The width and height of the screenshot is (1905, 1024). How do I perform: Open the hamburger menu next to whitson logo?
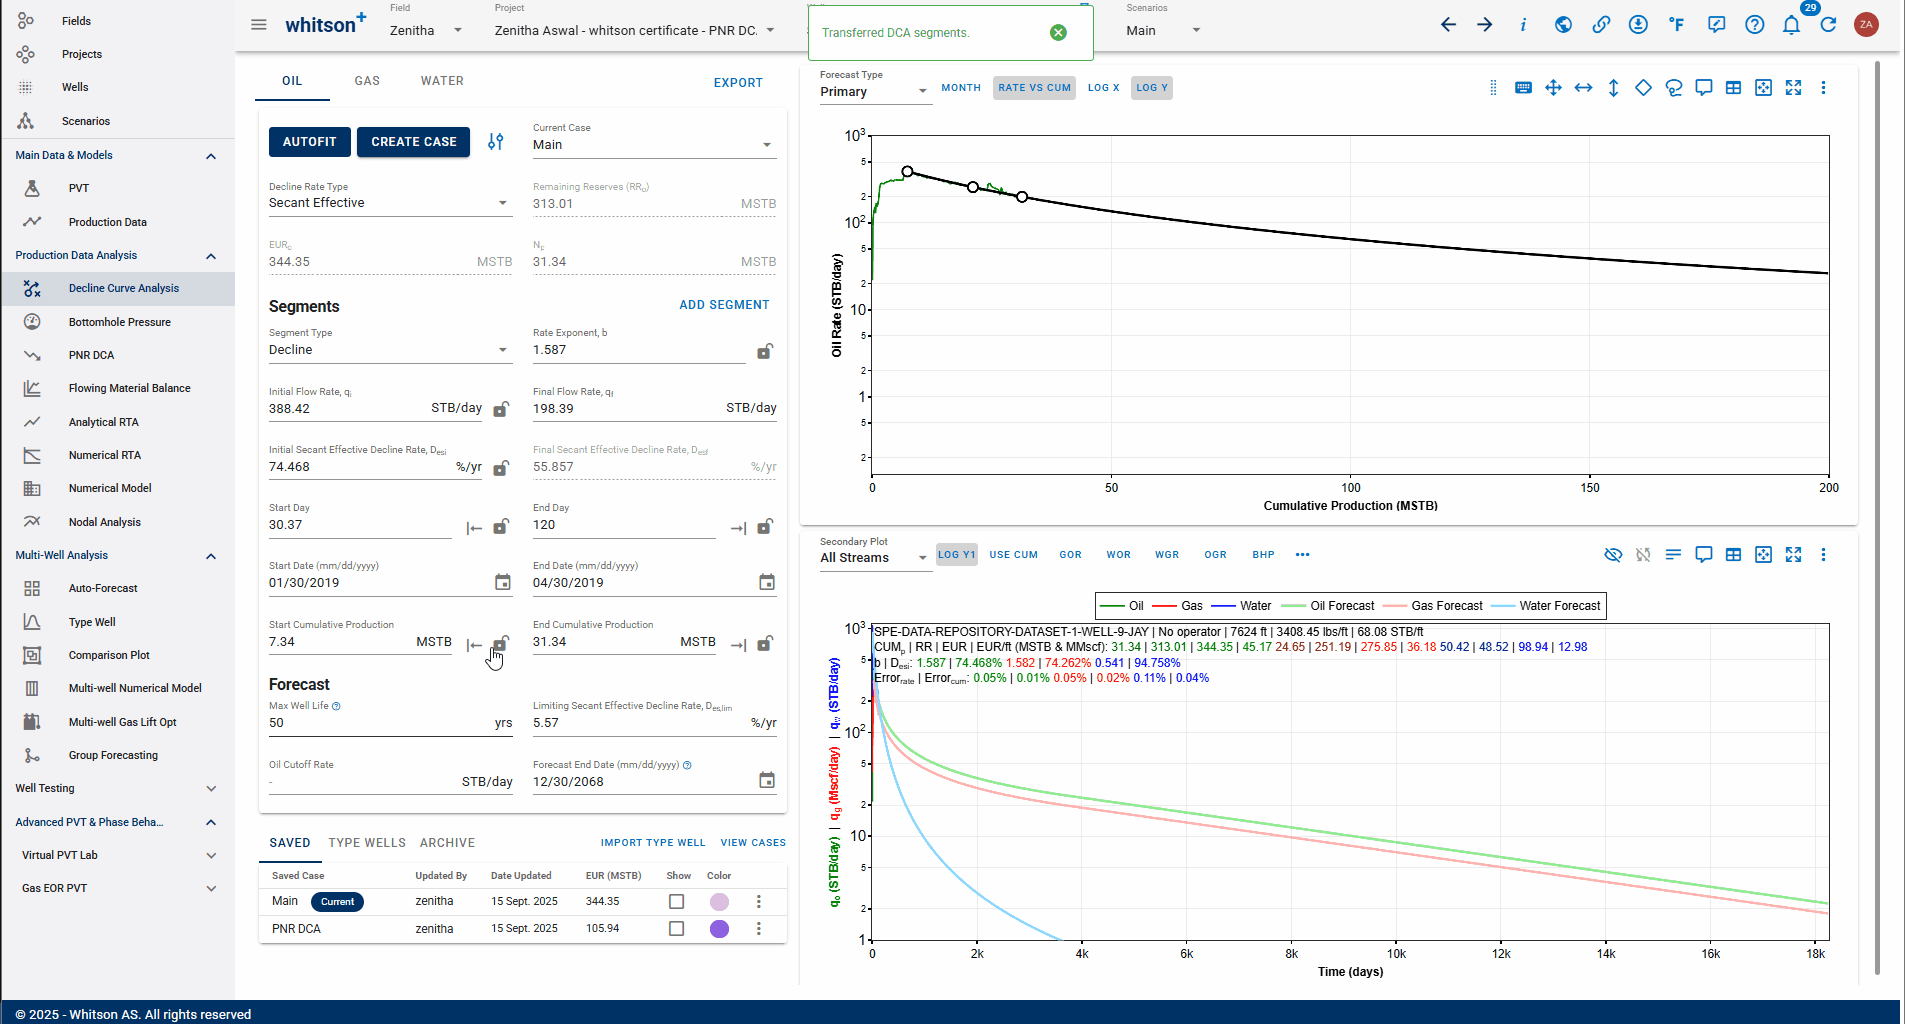(x=259, y=25)
